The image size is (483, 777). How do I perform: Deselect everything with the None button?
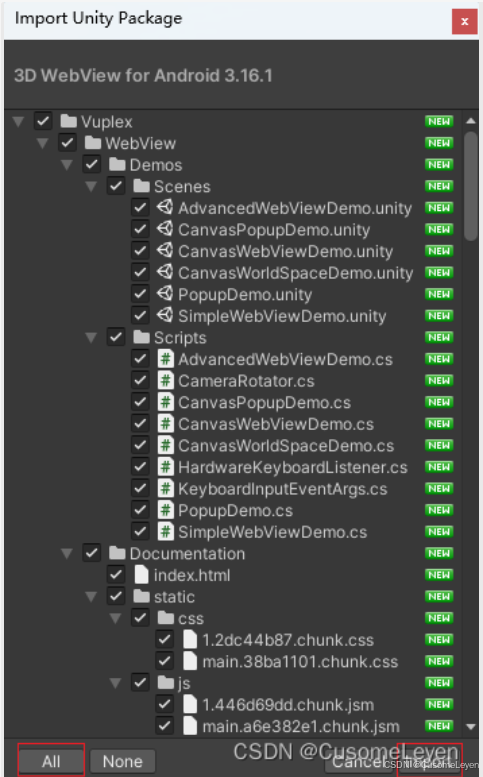click(x=123, y=761)
